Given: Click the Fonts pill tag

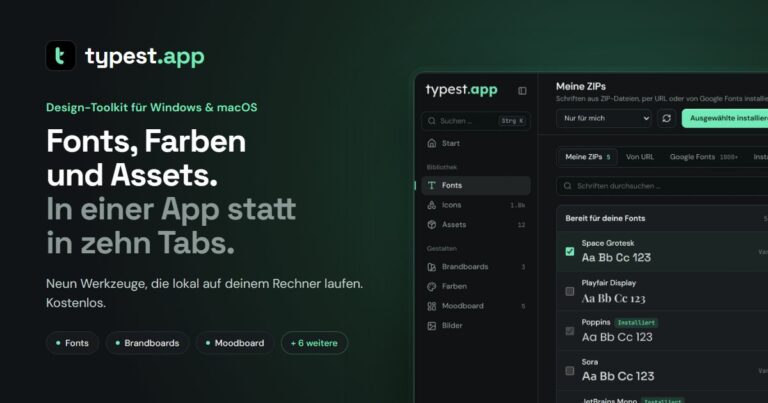Looking at the screenshot, I should (72, 343).
